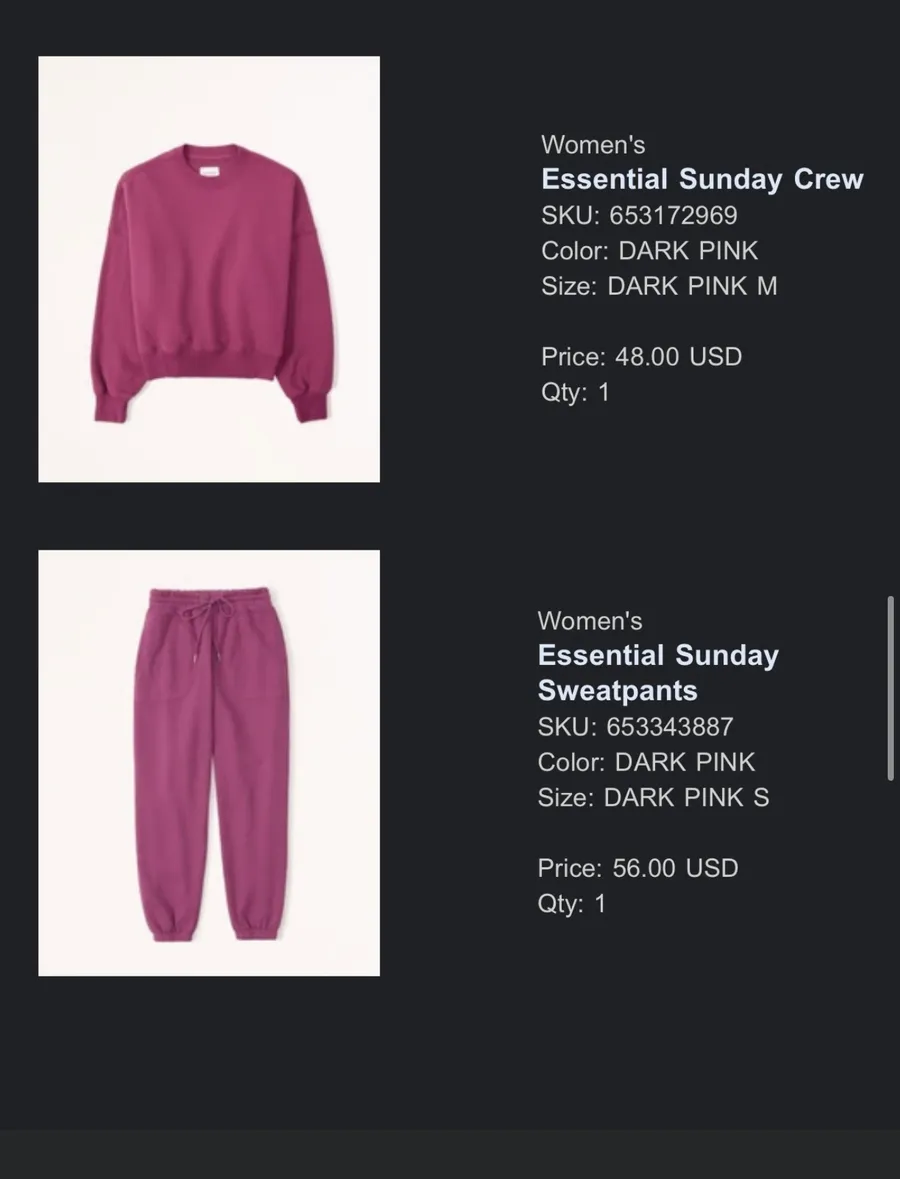Image resolution: width=900 pixels, height=1179 pixels.
Task: Click the Women's label above Crew
Action: (x=593, y=144)
